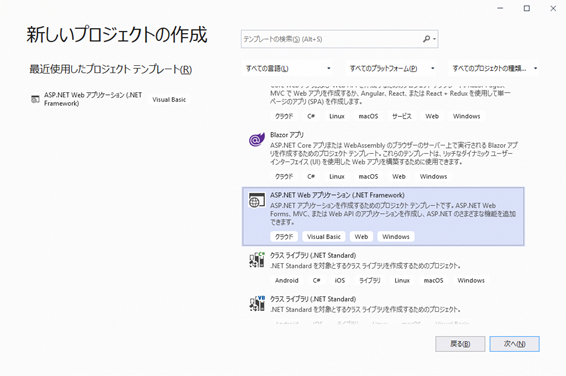Click the ASP.NET Web application globe icon in list
Screen dimensions: 566x376
(257, 200)
